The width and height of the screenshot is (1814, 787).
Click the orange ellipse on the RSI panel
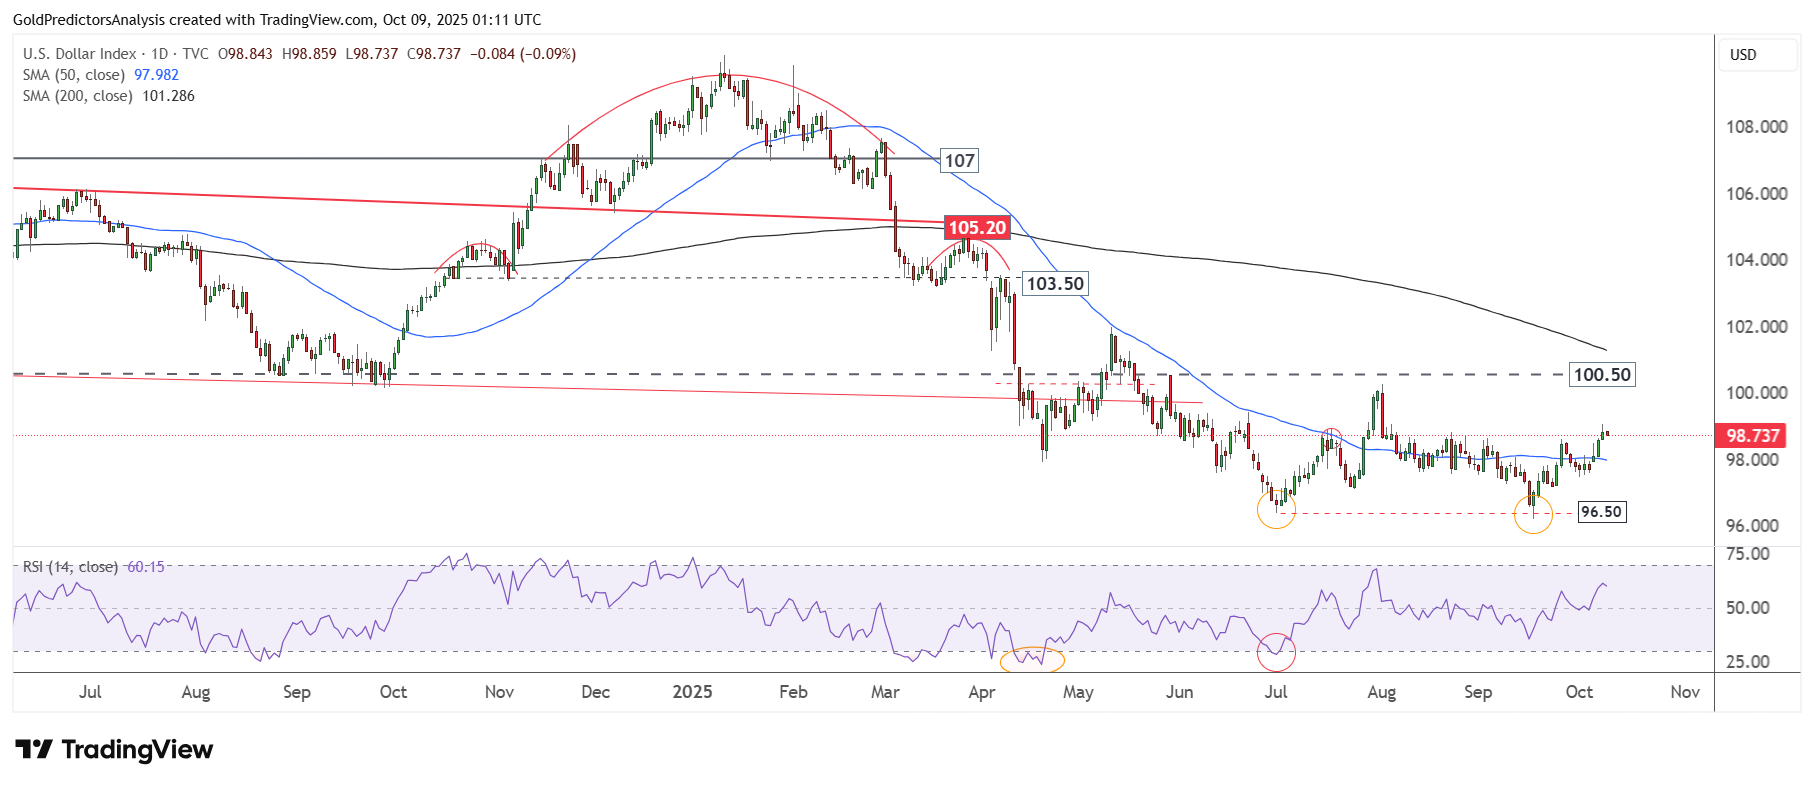pos(1032,659)
